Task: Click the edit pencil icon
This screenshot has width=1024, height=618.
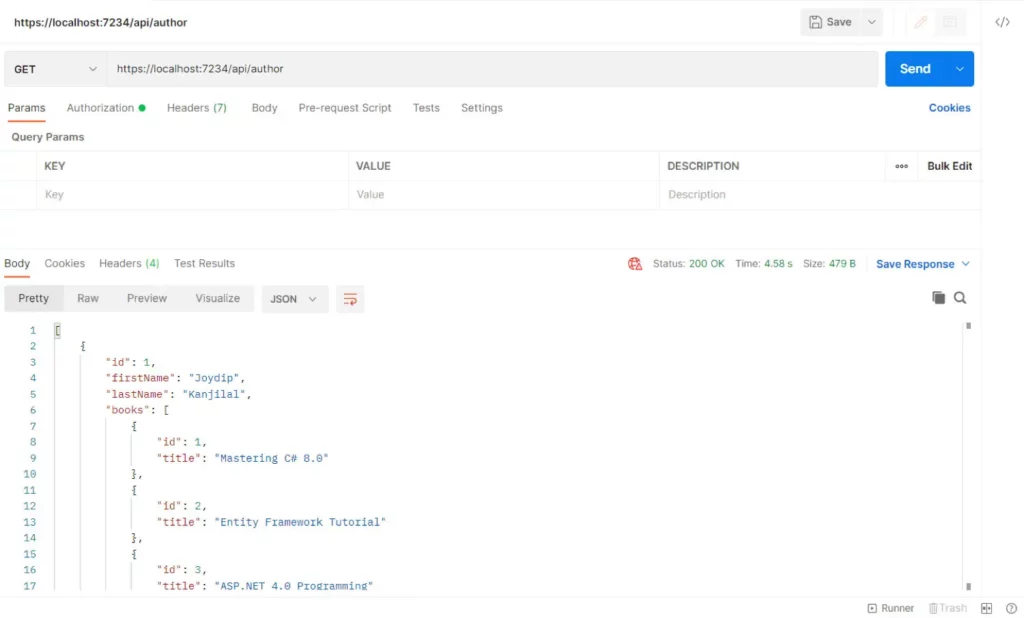Action: click(x=921, y=22)
